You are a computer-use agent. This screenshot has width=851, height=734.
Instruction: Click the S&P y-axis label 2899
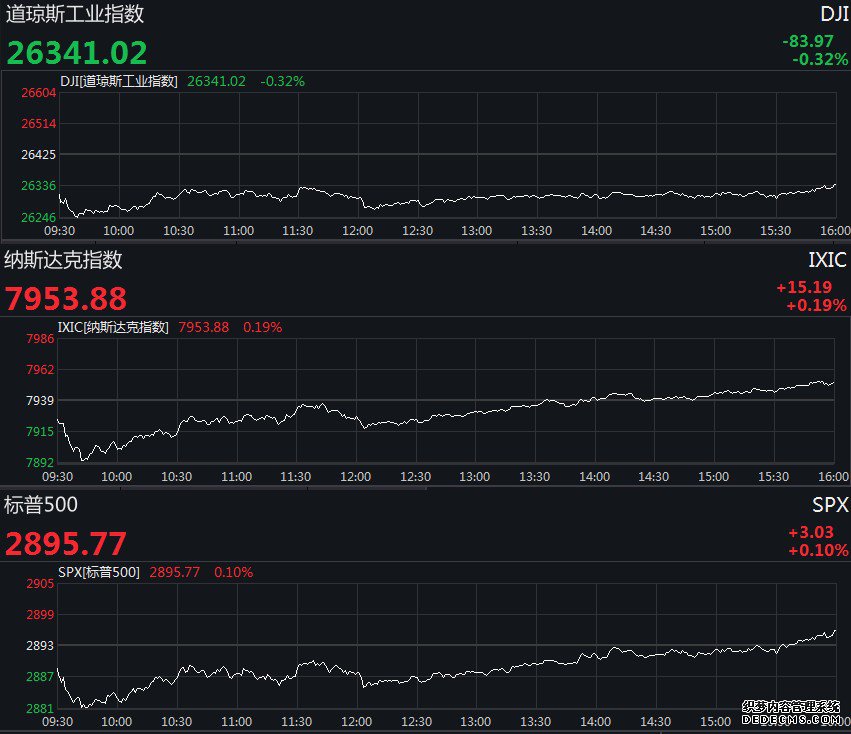40,615
